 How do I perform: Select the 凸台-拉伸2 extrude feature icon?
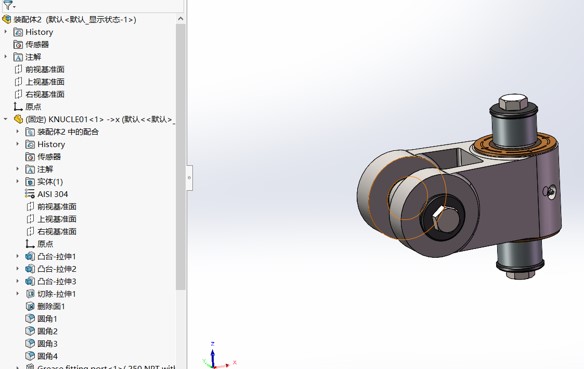click(x=30, y=269)
